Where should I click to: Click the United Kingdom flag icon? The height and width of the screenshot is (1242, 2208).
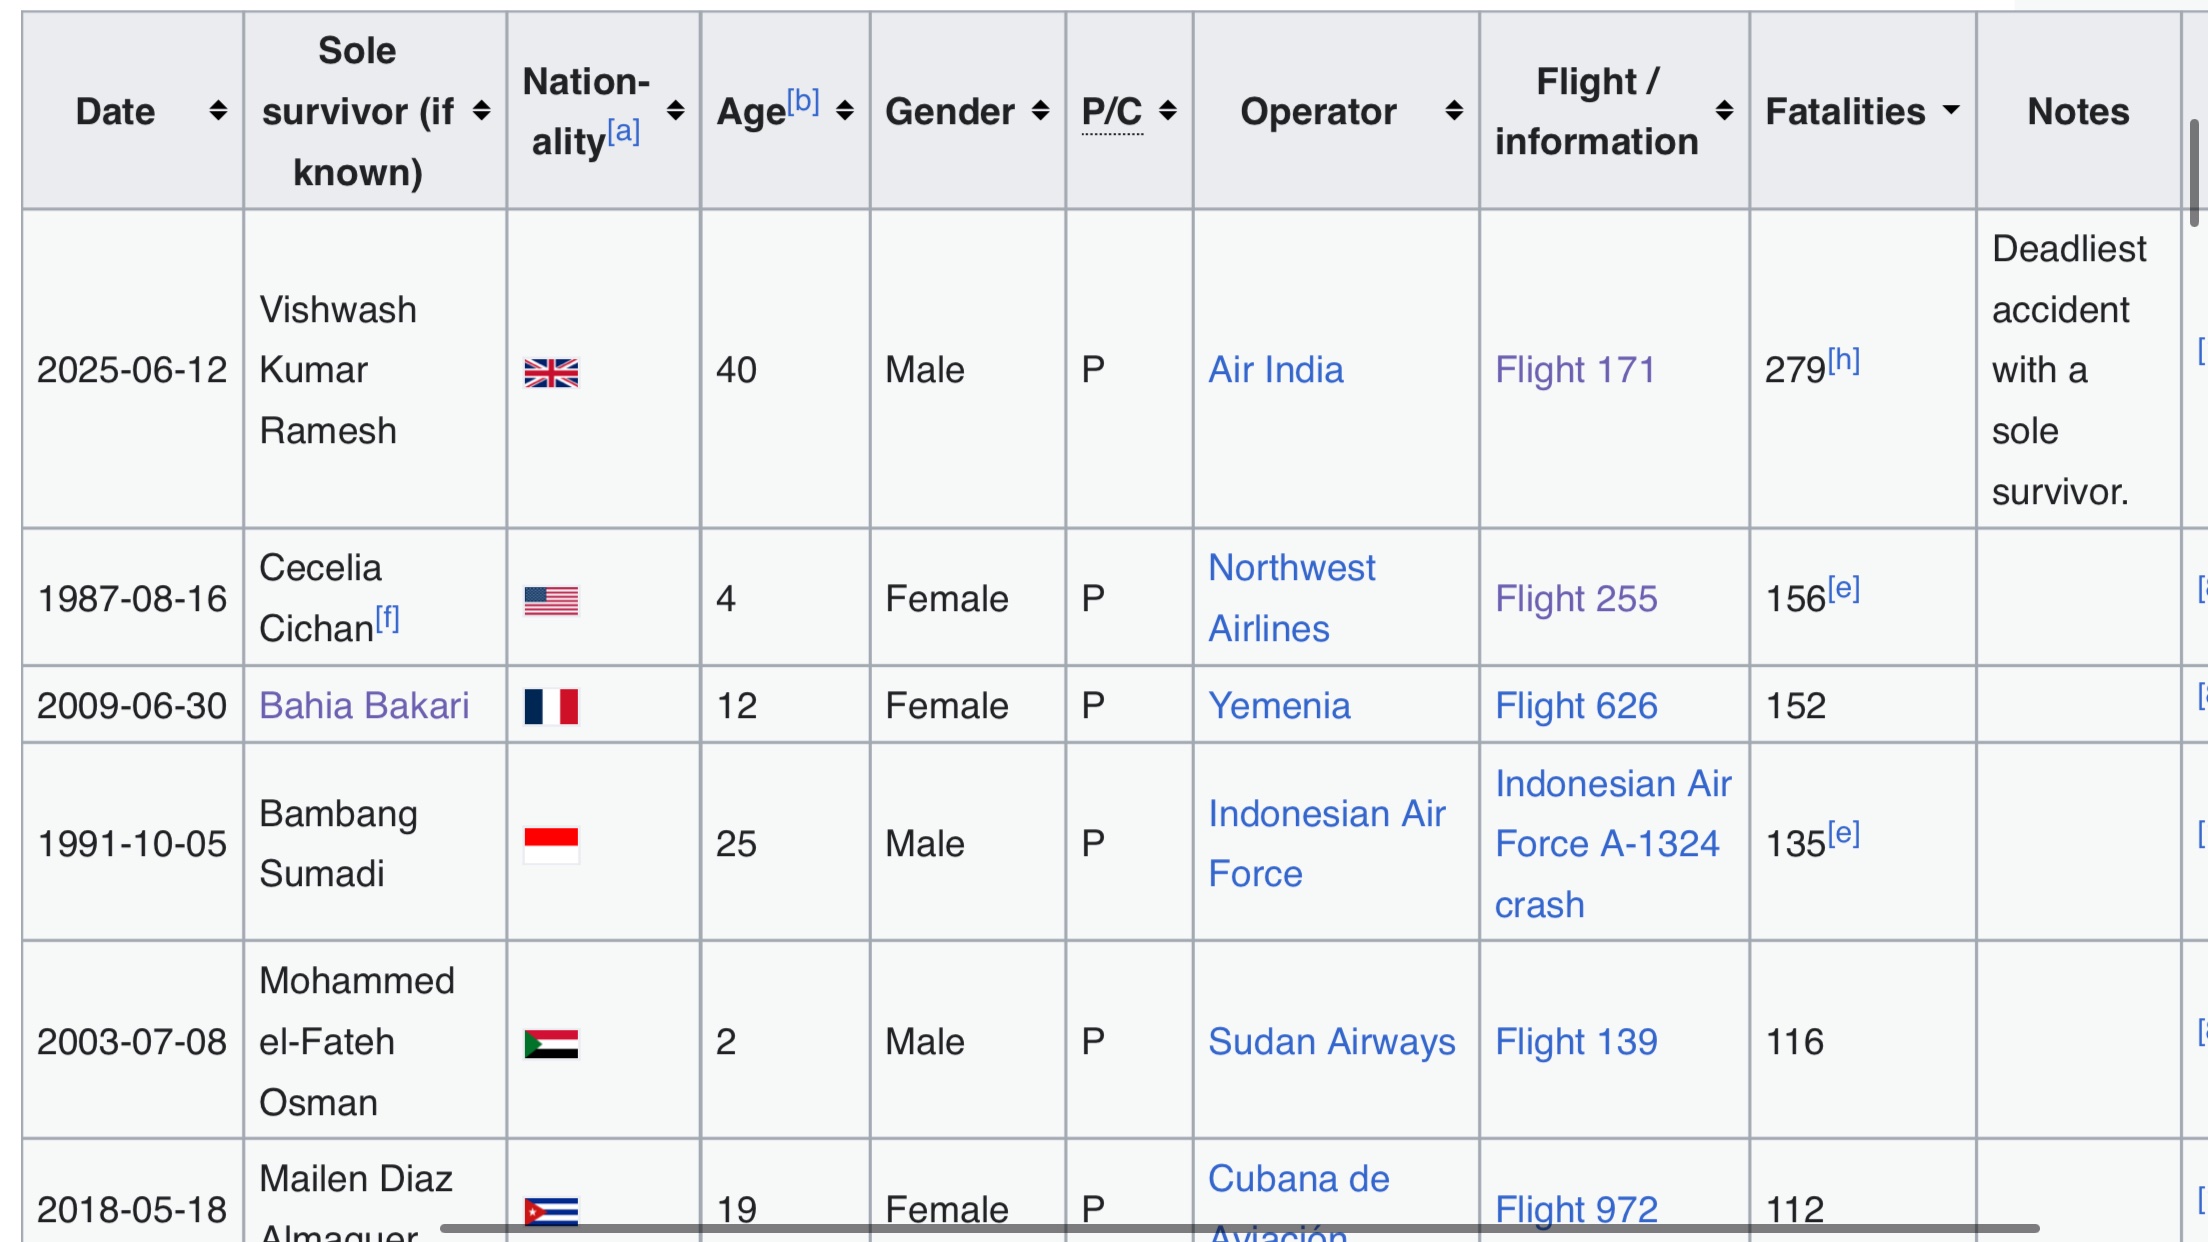pyautogui.click(x=551, y=372)
